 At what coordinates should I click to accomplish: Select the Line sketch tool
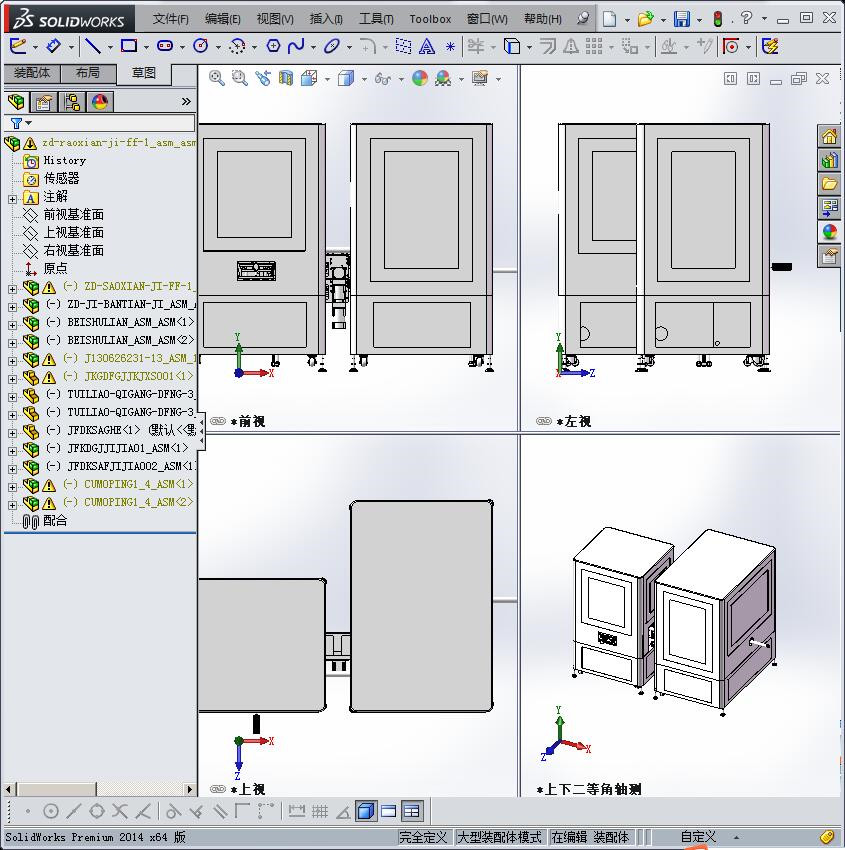[x=93, y=46]
